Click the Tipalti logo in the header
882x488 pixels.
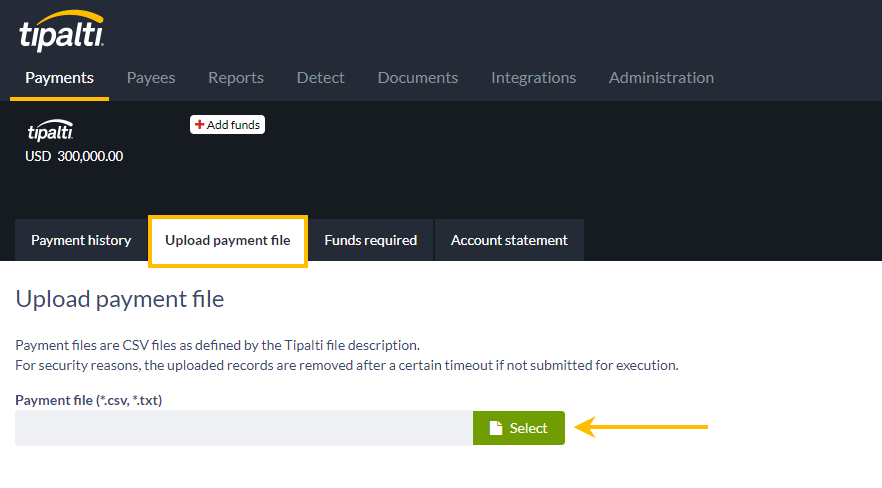point(60,32)
